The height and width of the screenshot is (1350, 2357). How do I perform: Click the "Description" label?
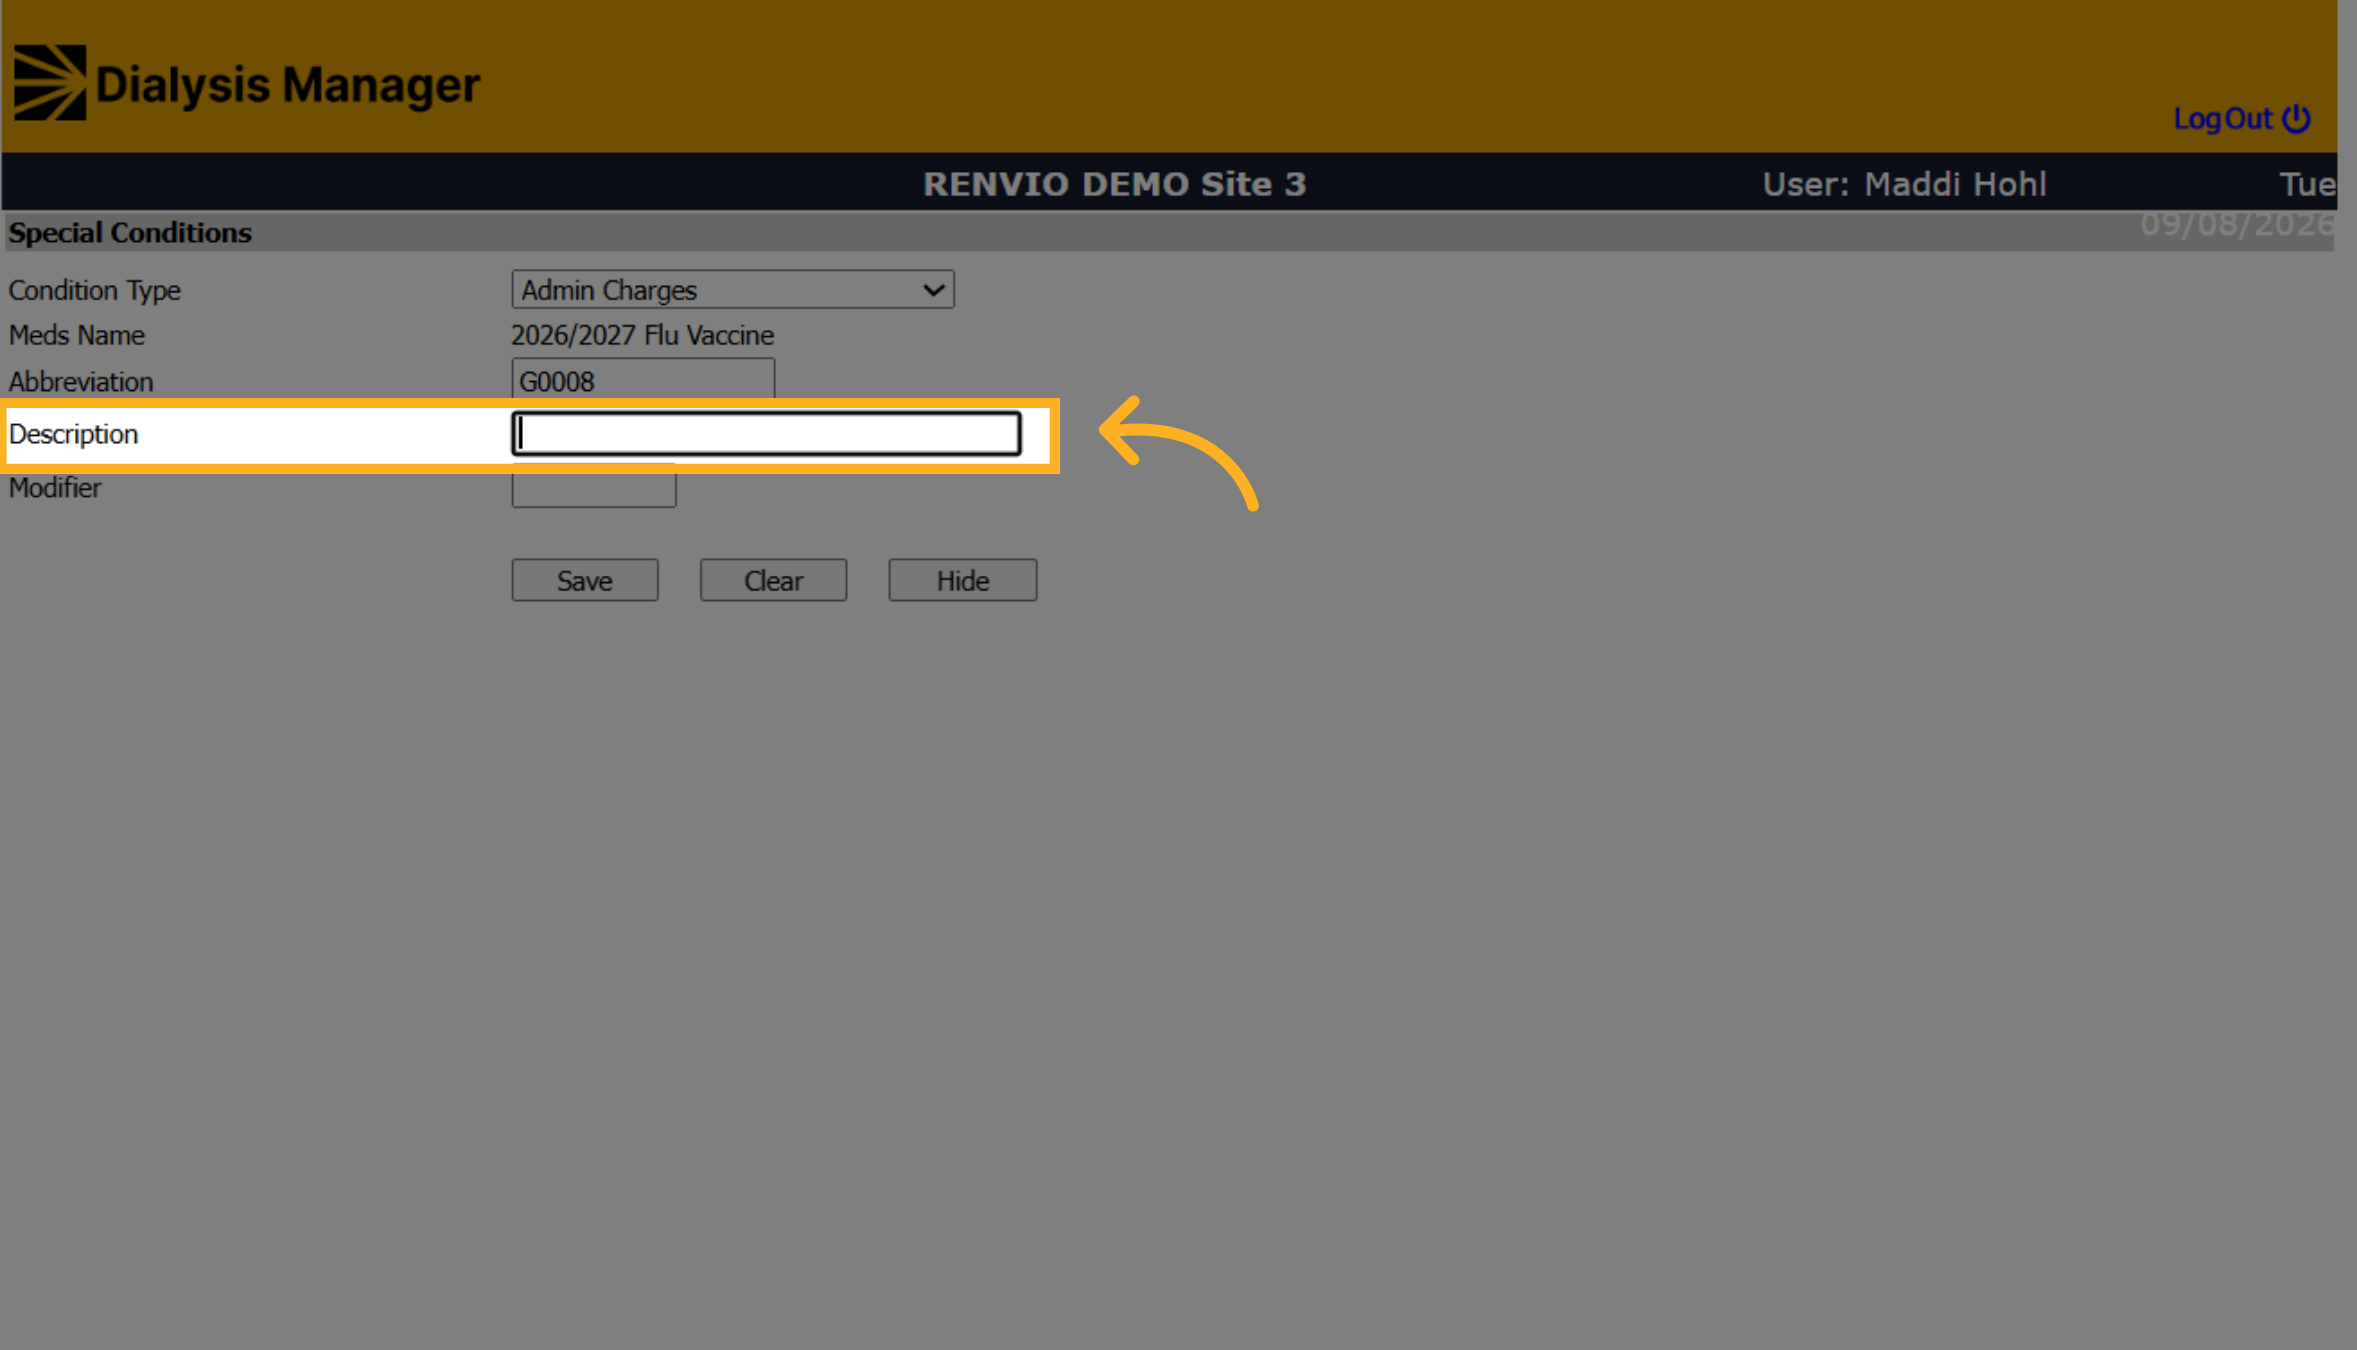pos(74,434)
